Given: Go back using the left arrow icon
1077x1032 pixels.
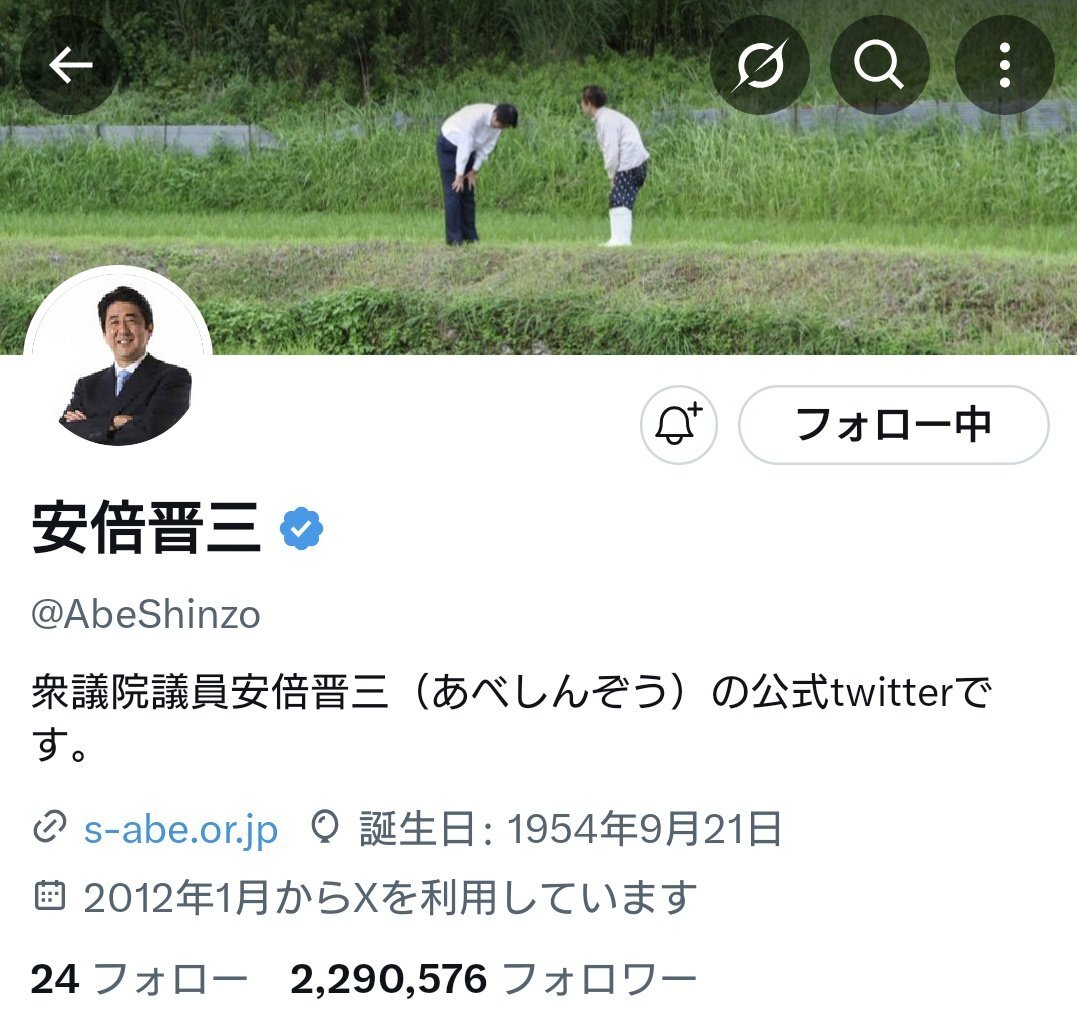Looking at the screenshot, I should (70, 65).
